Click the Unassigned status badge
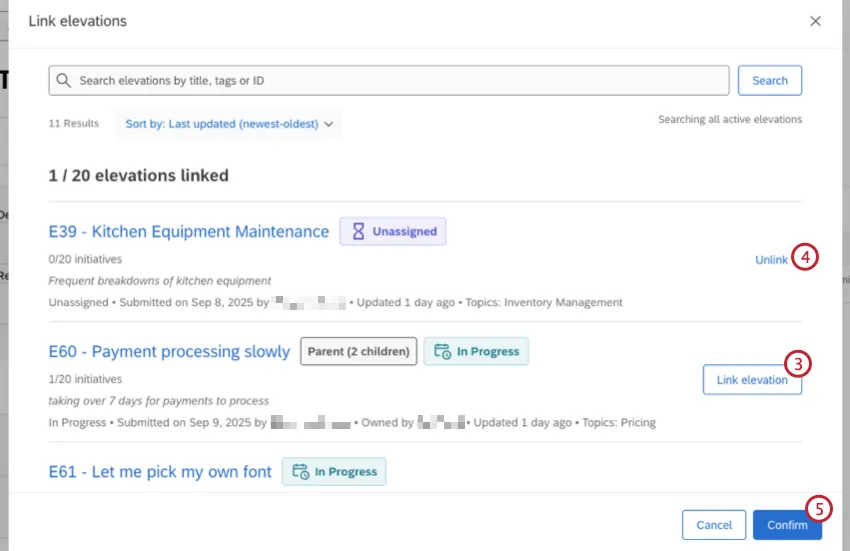The height and width of the screenshot is (551, 850). 393,231
